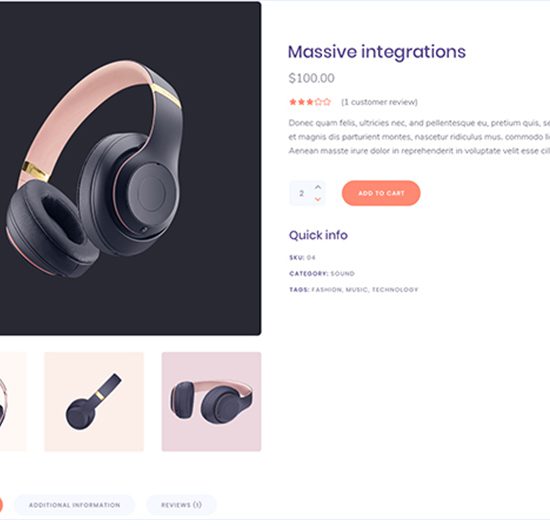
Task: Switch to the Additional Information tab
Action: coord(74,505)
